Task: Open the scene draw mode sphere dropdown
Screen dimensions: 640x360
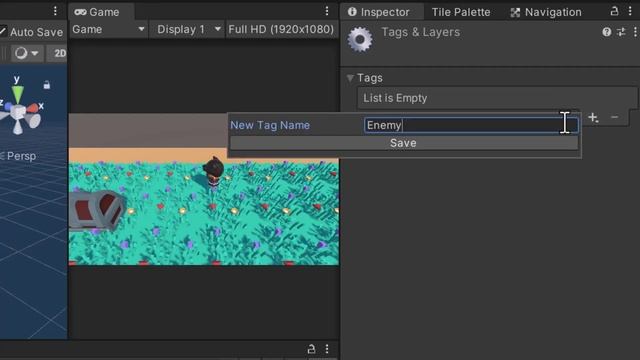Action: coord(27,53)
